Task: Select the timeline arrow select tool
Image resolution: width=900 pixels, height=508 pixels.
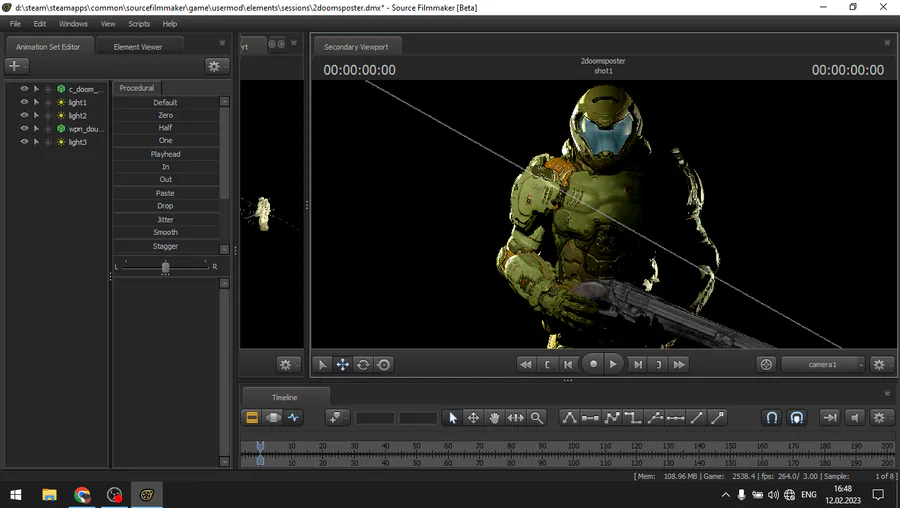Action: coord(452,418)
